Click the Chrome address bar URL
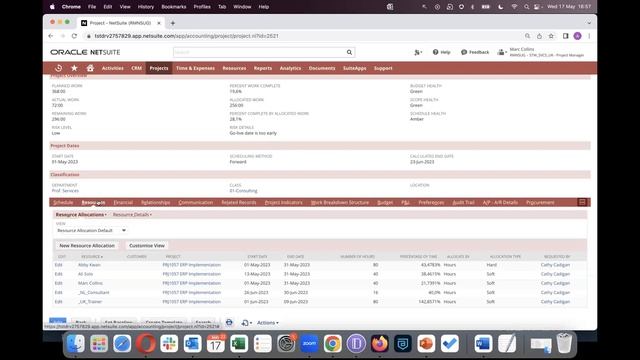Viewport: 640px width, 360px height. (x=187, y=36)
